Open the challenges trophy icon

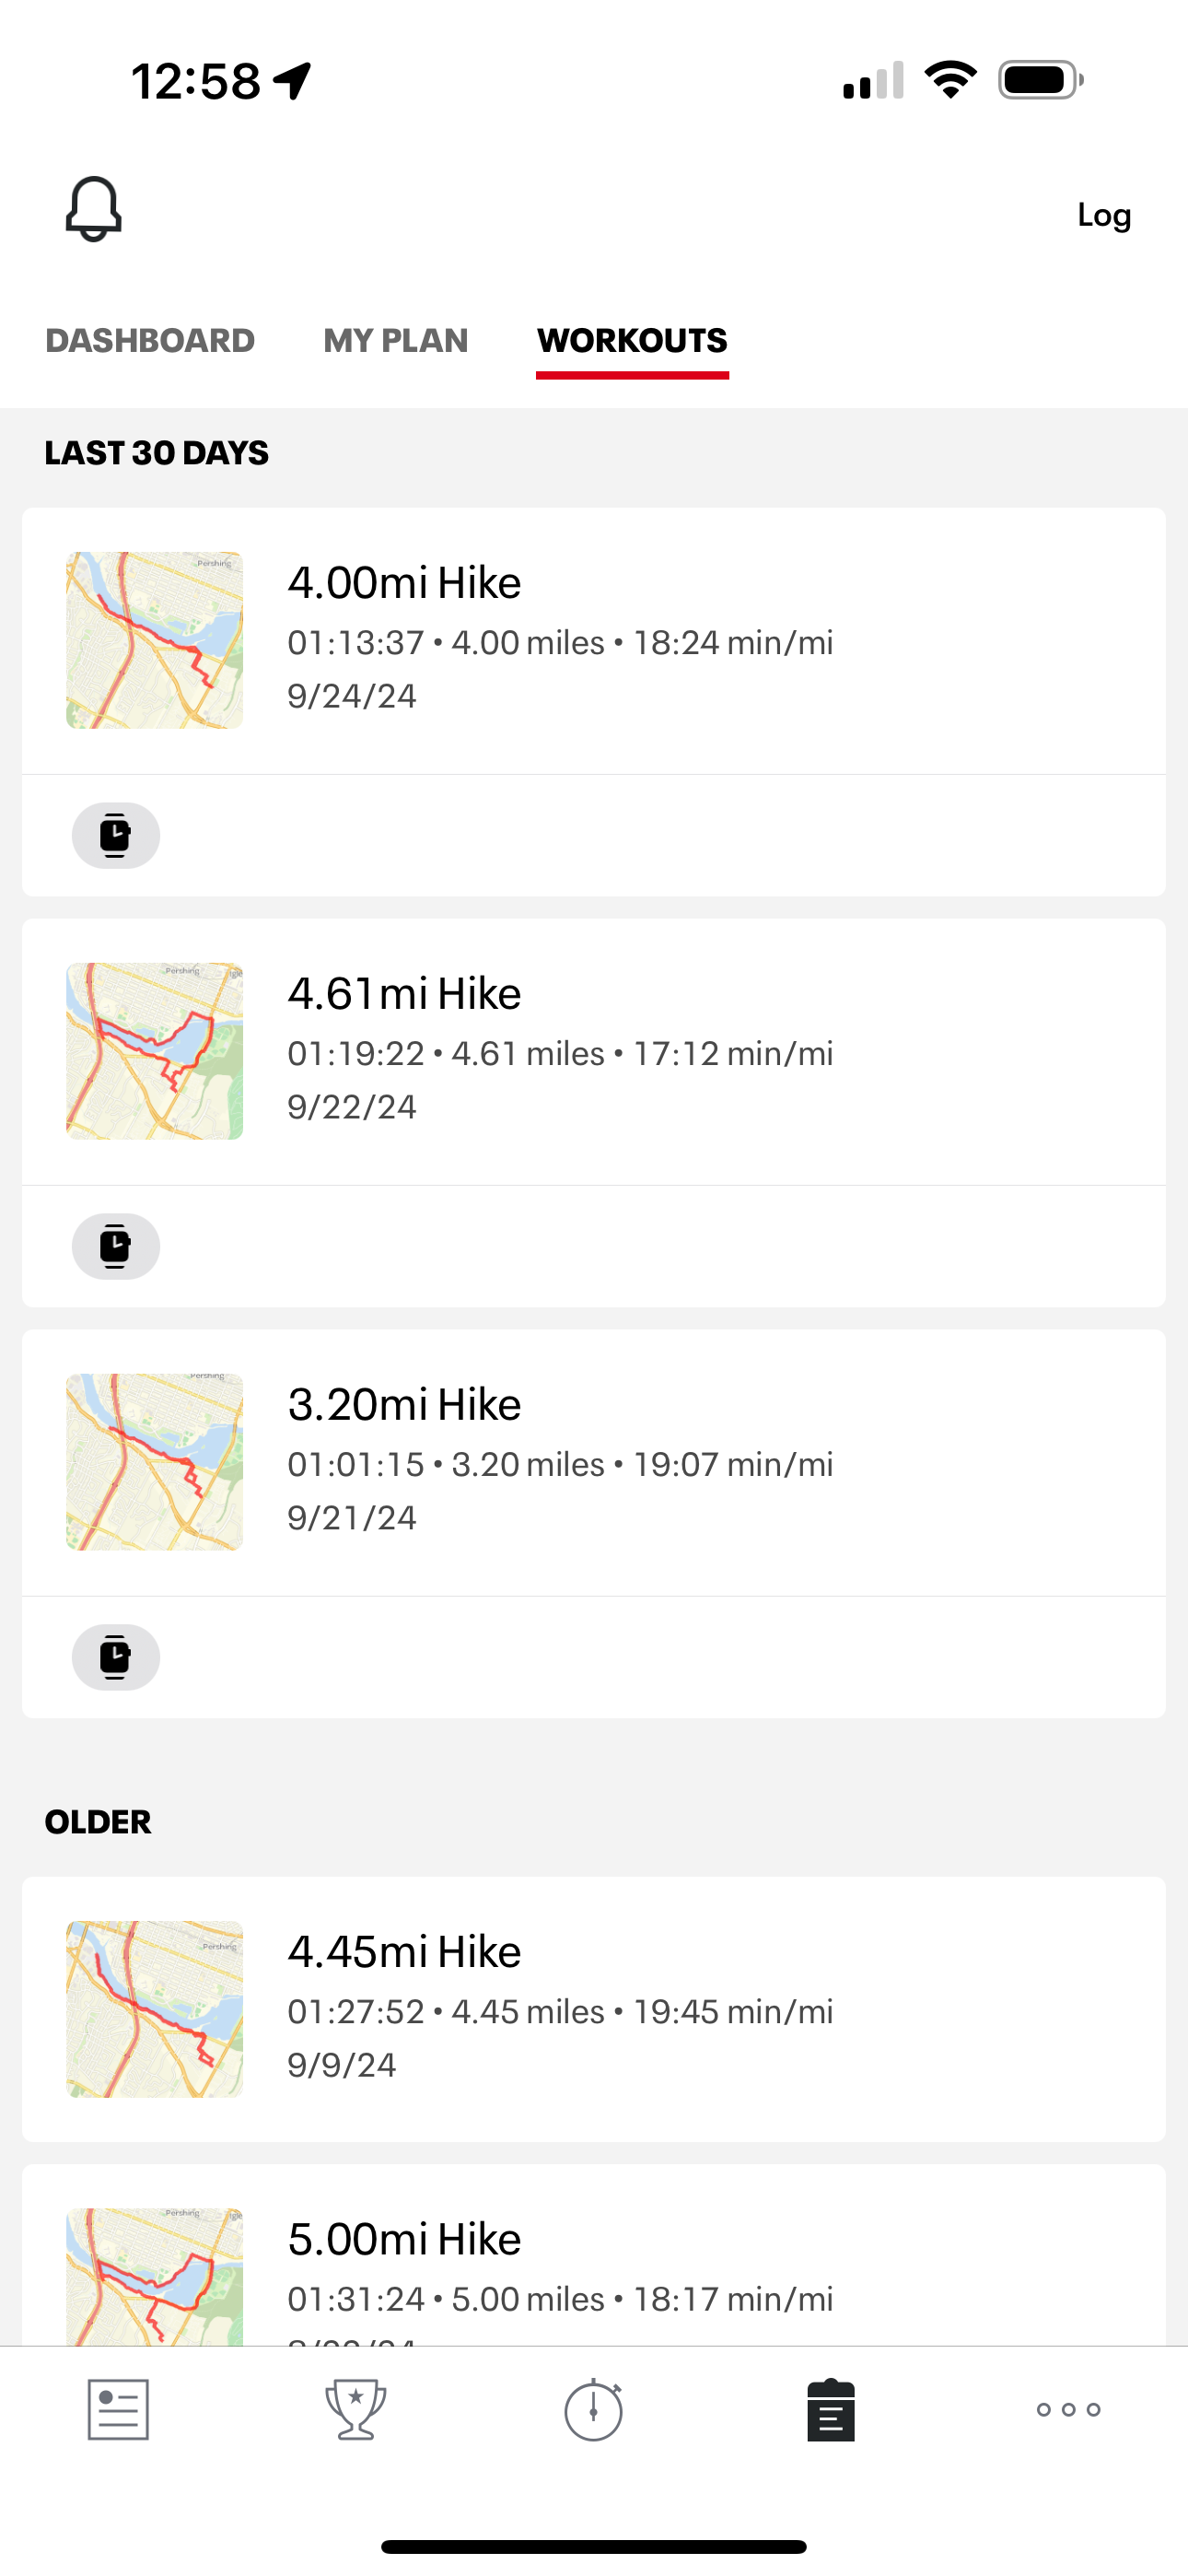coord(356,2410)
